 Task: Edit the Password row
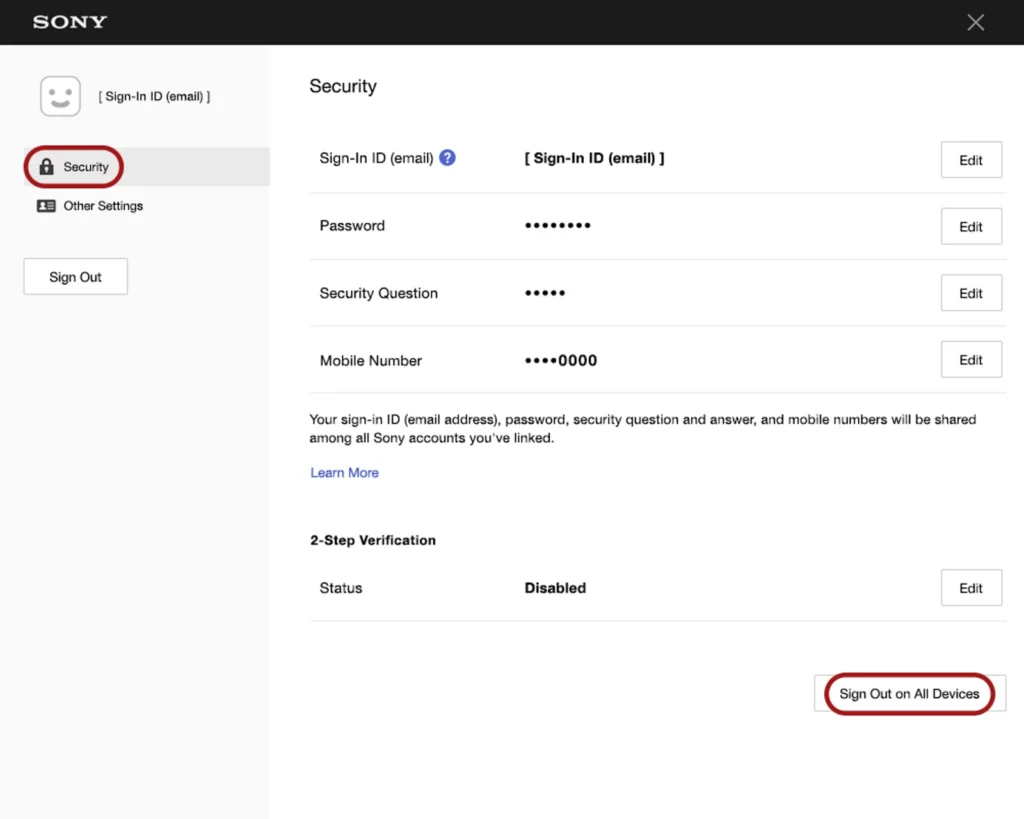coord(970,227)
